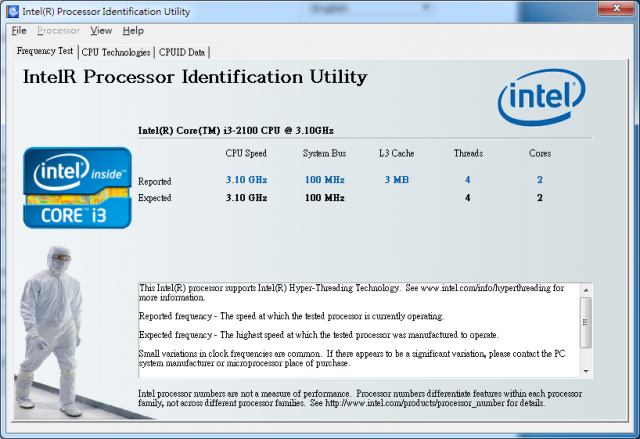Click the Reported row label

click(x=155, y=181)
